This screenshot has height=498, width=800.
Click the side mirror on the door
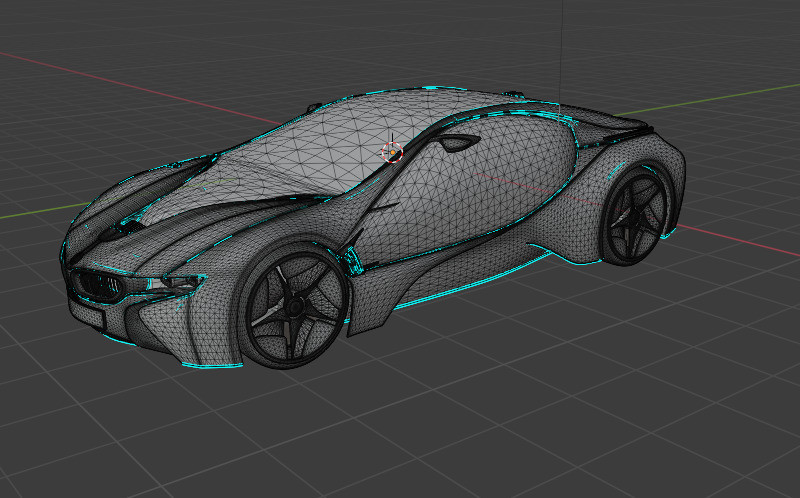(458, 142)
